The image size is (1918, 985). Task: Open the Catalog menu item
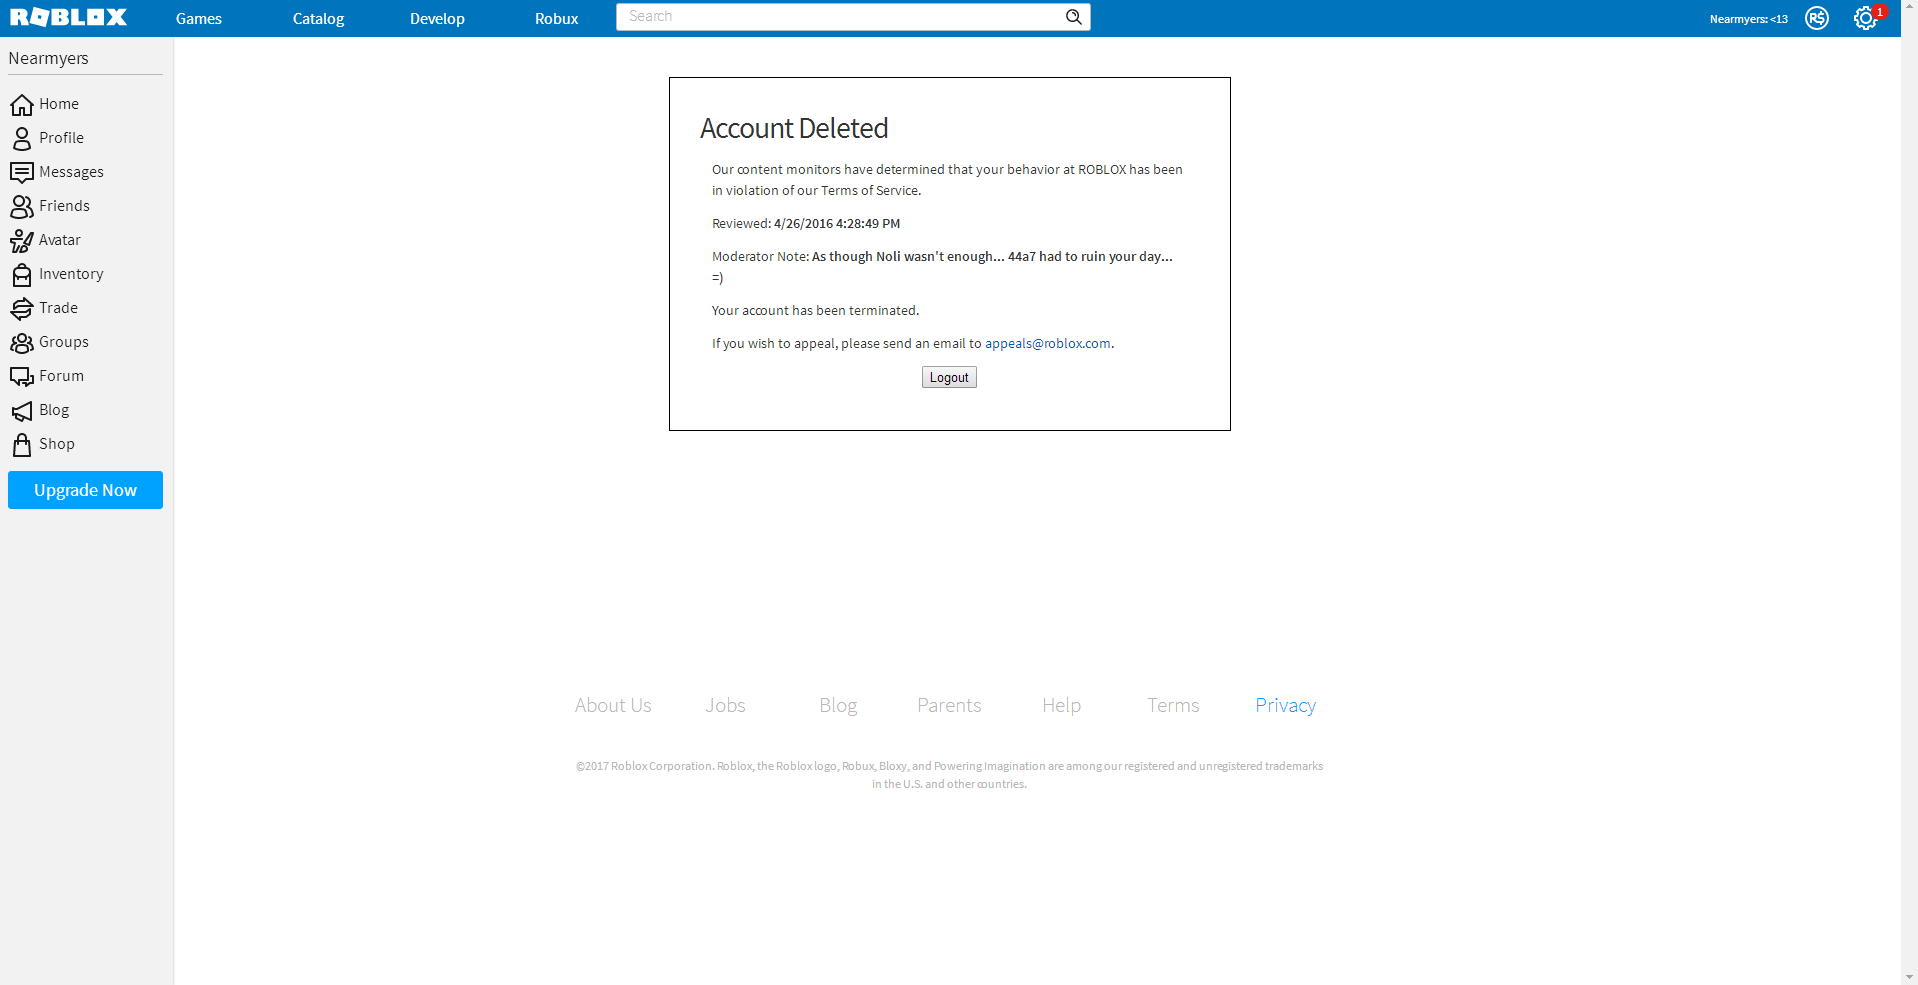pyautogui.click(x=318, y=19)
